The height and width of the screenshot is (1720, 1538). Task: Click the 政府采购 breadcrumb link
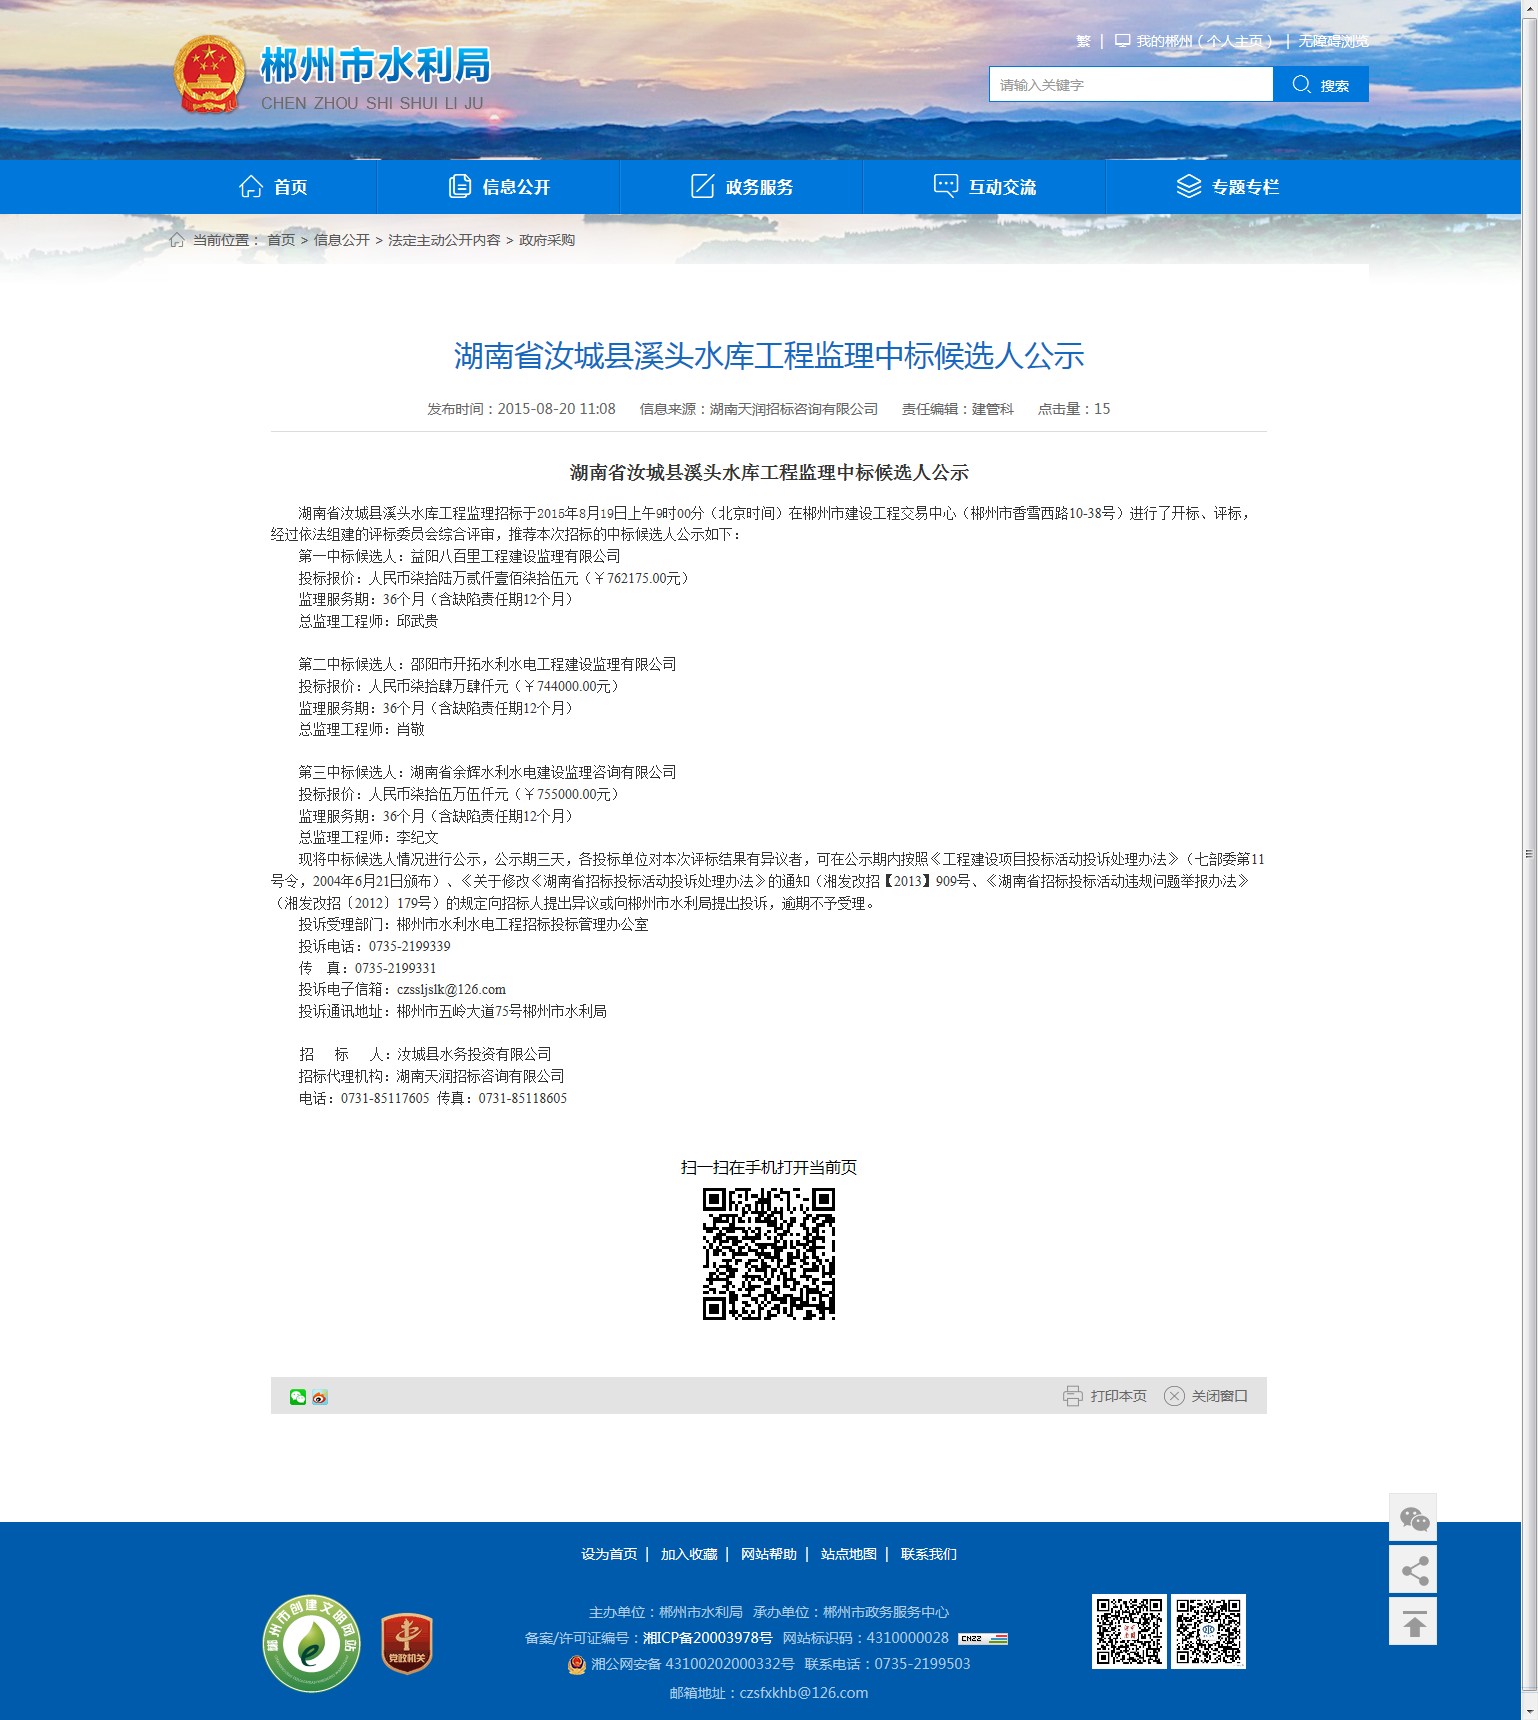(x=547, y=240)
